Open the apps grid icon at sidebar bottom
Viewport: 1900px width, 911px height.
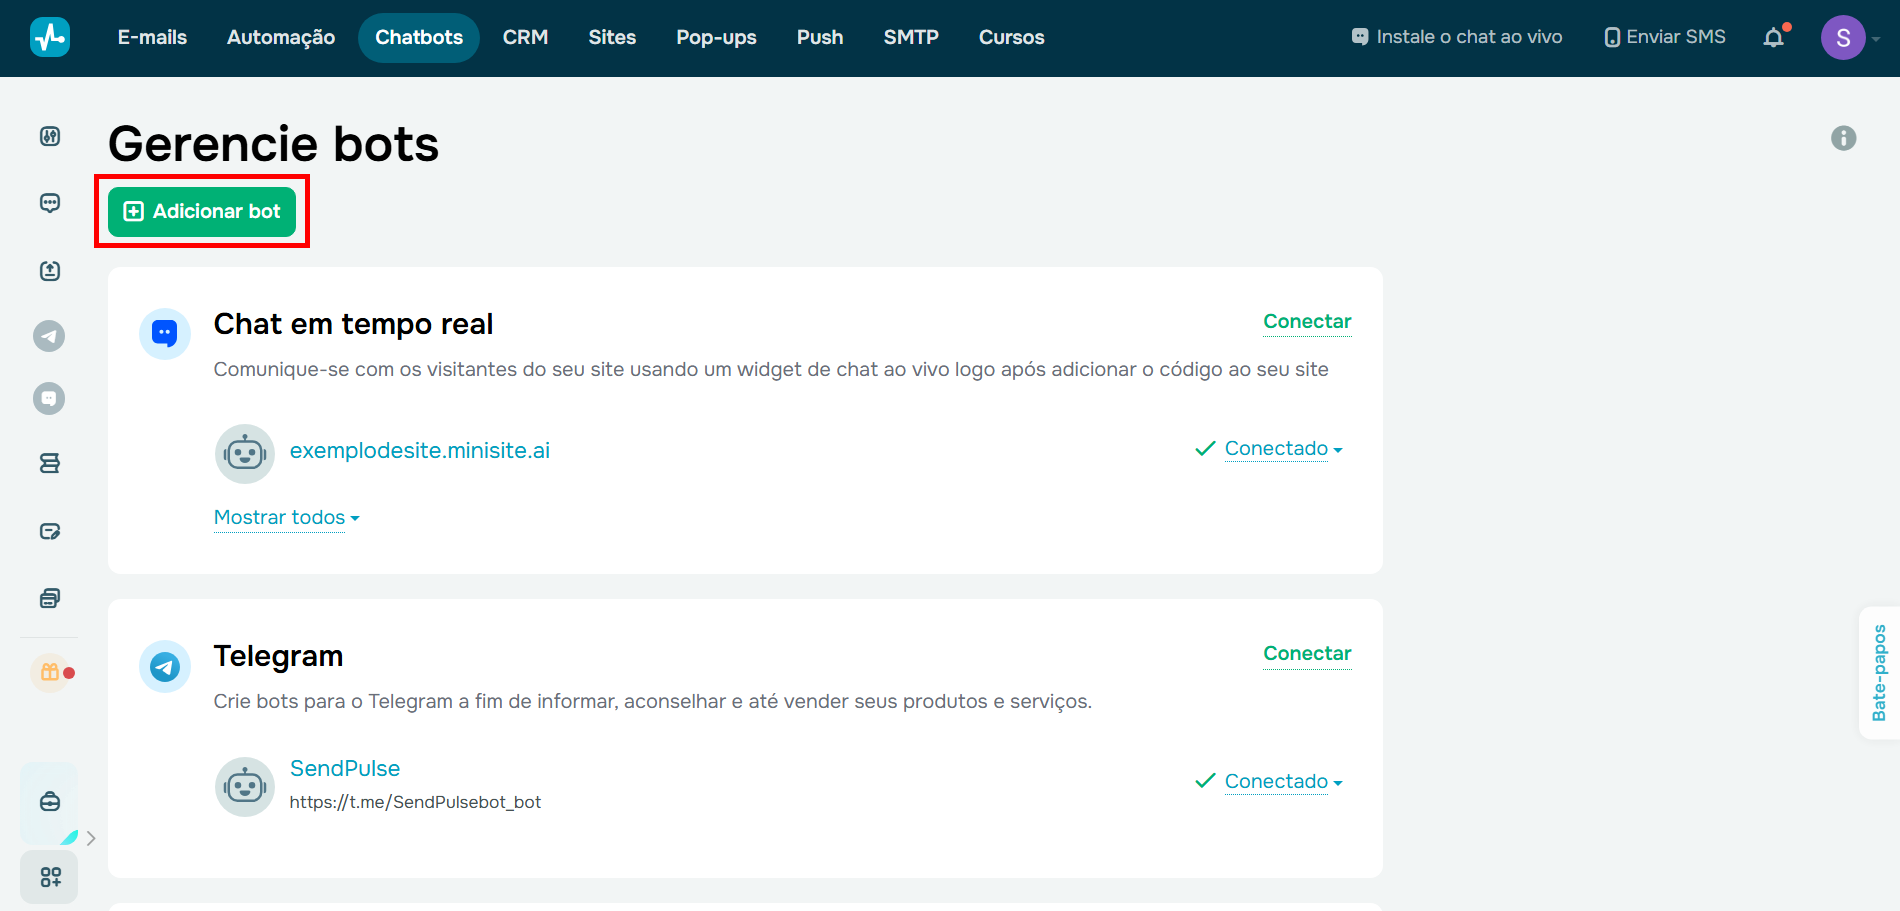49,877
